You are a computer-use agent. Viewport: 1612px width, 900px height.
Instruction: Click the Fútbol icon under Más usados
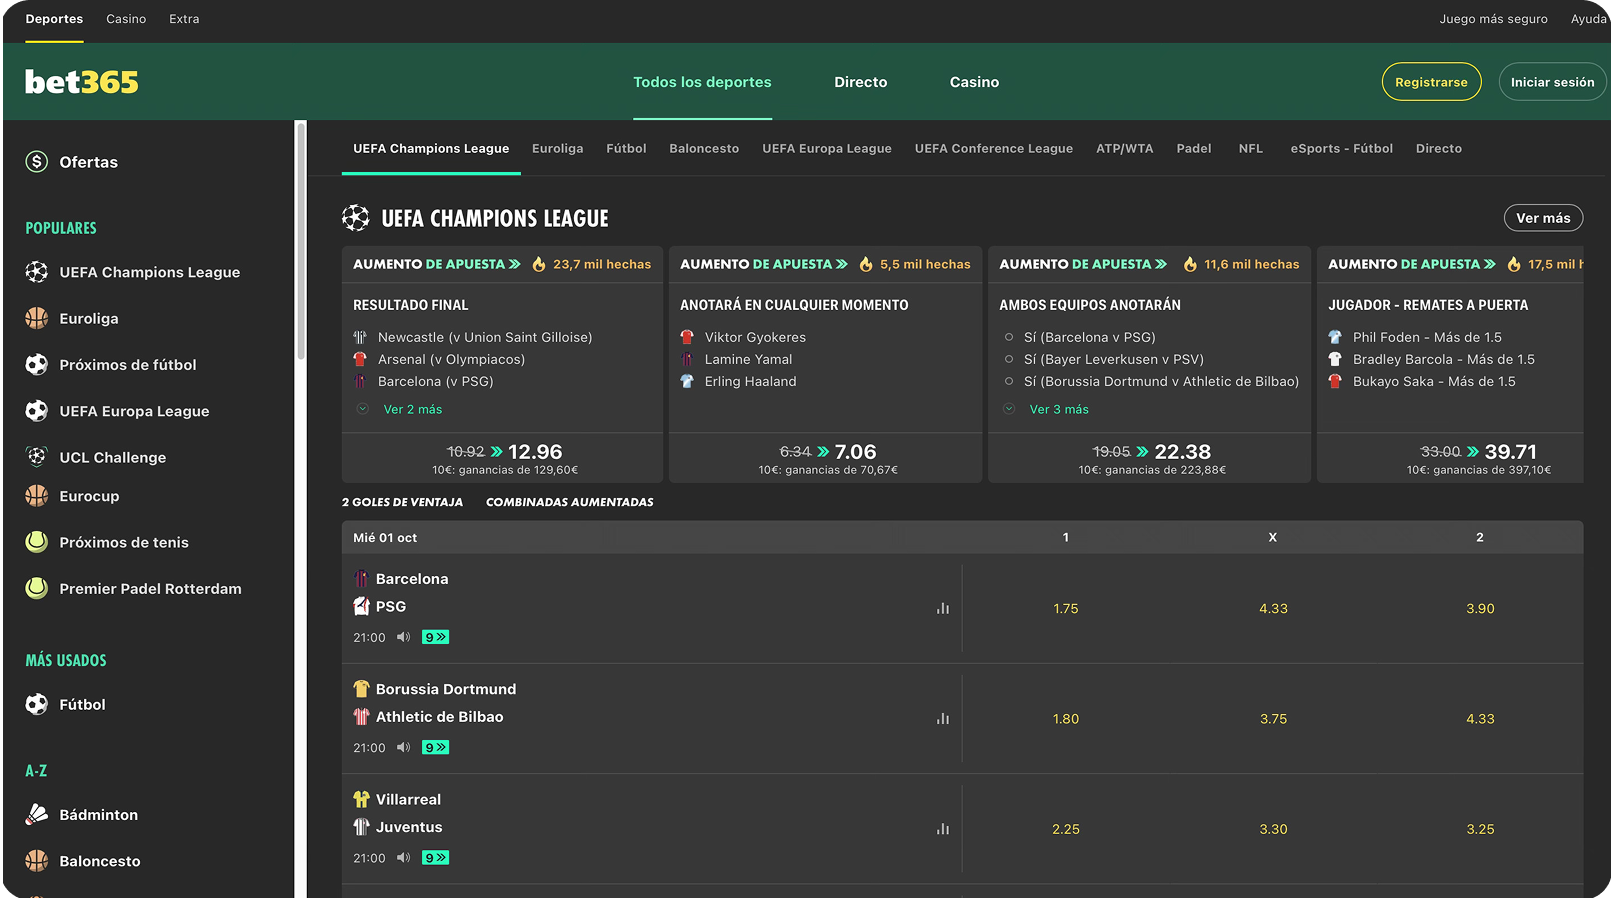click(37, 704)
